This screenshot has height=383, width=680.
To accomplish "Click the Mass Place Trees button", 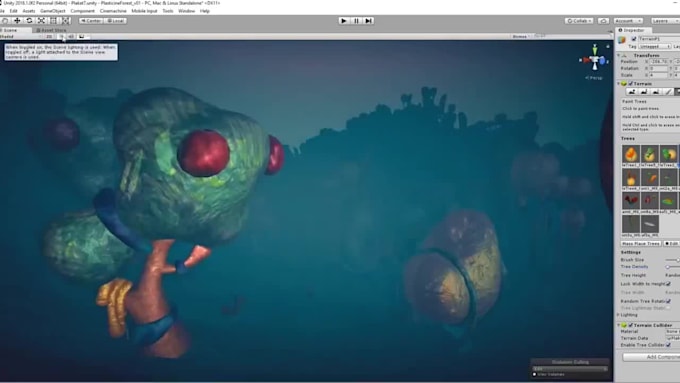I will pyautogui.click(x=641, y=244).
